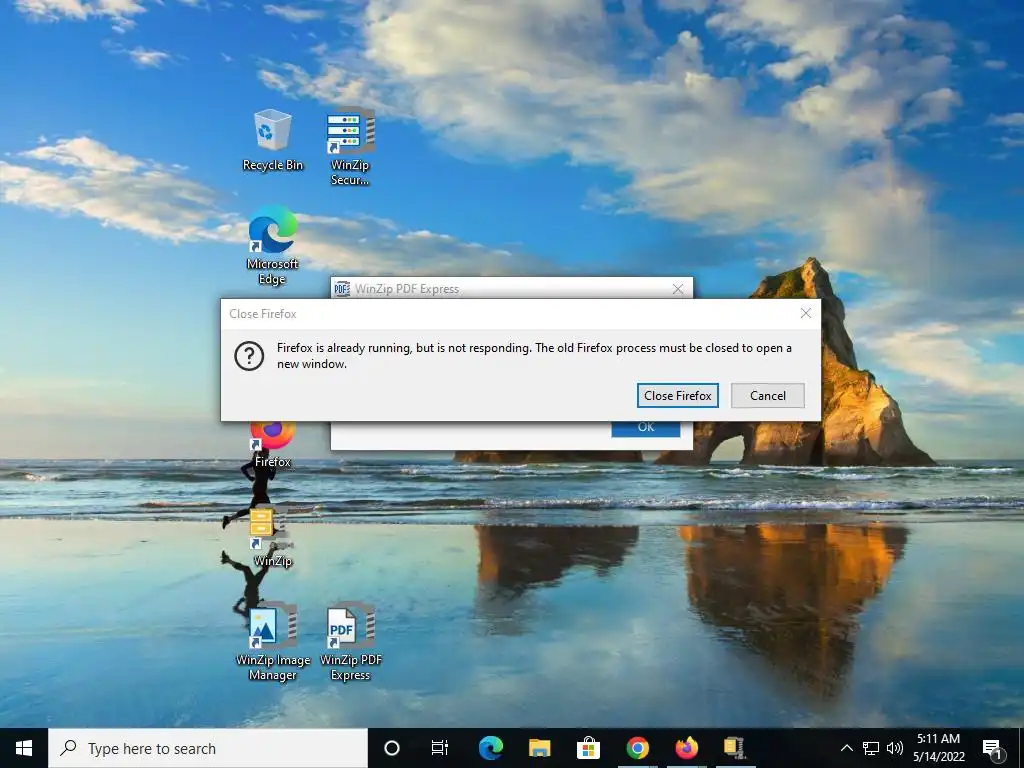Screen dimensions: 1024x768
Task: Open the Windows Start menu
Action: click(24, 748)
